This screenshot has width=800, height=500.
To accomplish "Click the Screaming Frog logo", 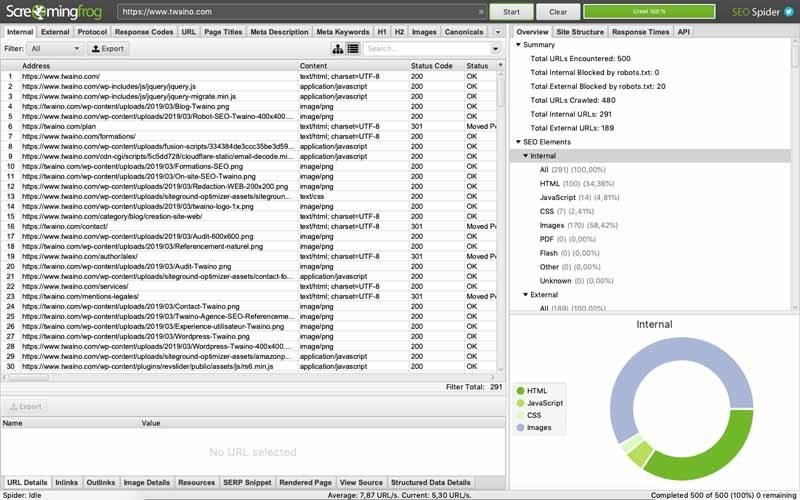I will (x=54, y=12).
